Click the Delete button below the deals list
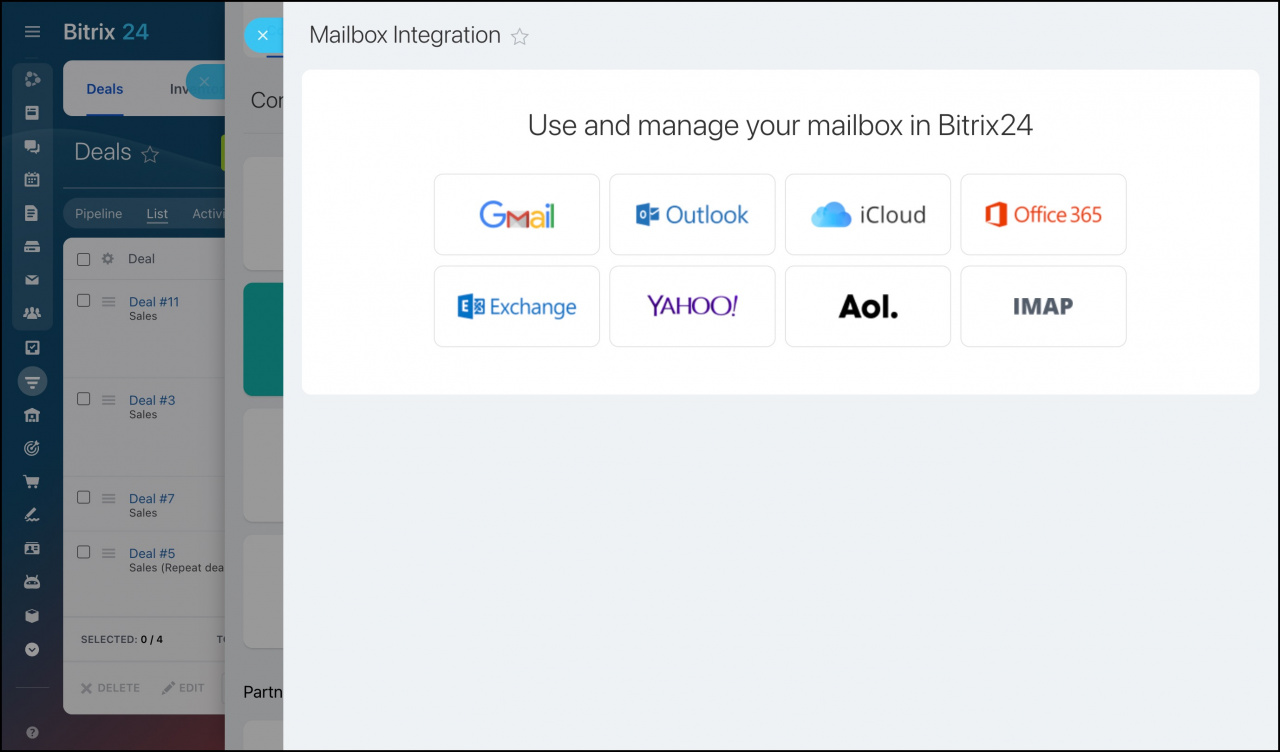The image size is (1280, 752). [x=110, y=688]
